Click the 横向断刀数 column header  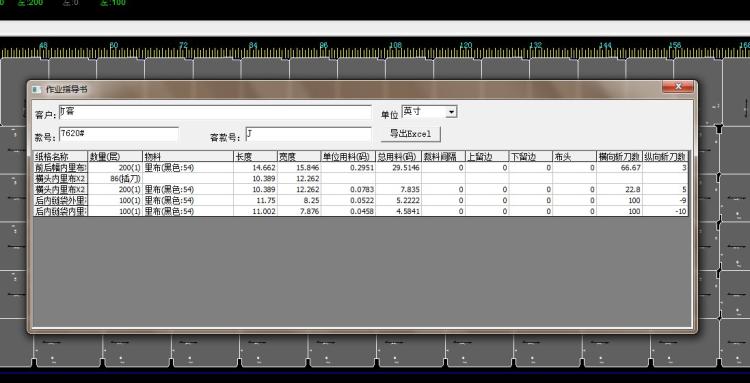(619, 156)
